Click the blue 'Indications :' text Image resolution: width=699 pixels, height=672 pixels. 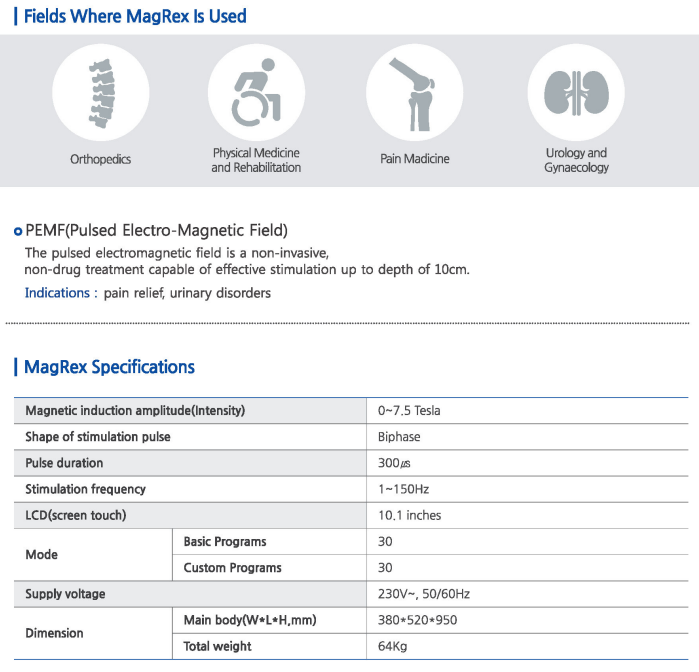[61, 293]
